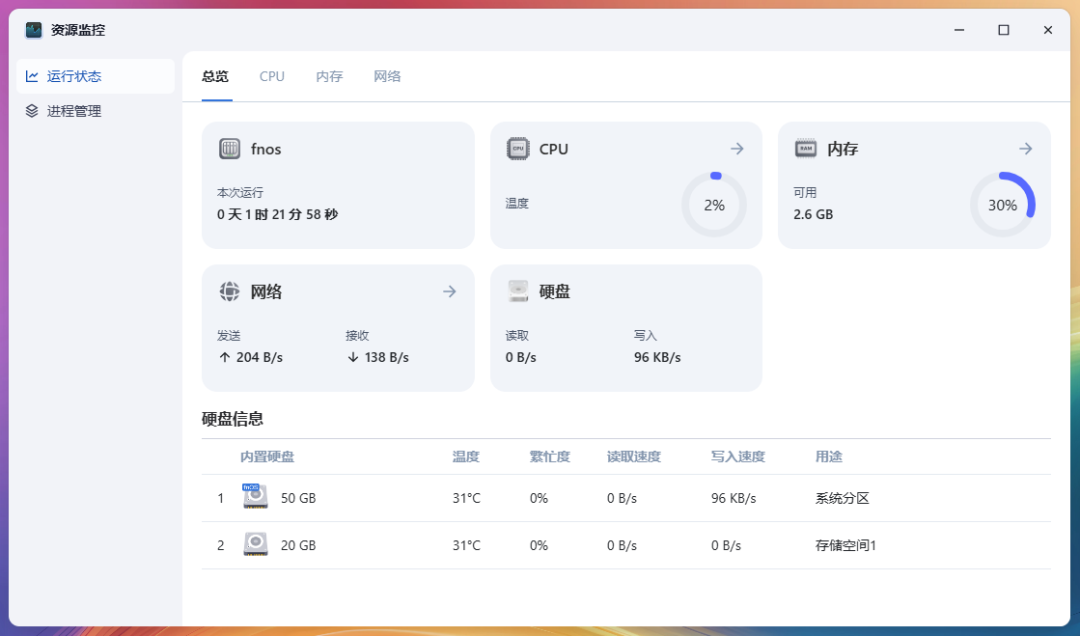The width and height of the screenshot is (1080, 636).
Task: Click the 内置硬盘 column header
Action: pyautogui.click(x=267, y=457)
